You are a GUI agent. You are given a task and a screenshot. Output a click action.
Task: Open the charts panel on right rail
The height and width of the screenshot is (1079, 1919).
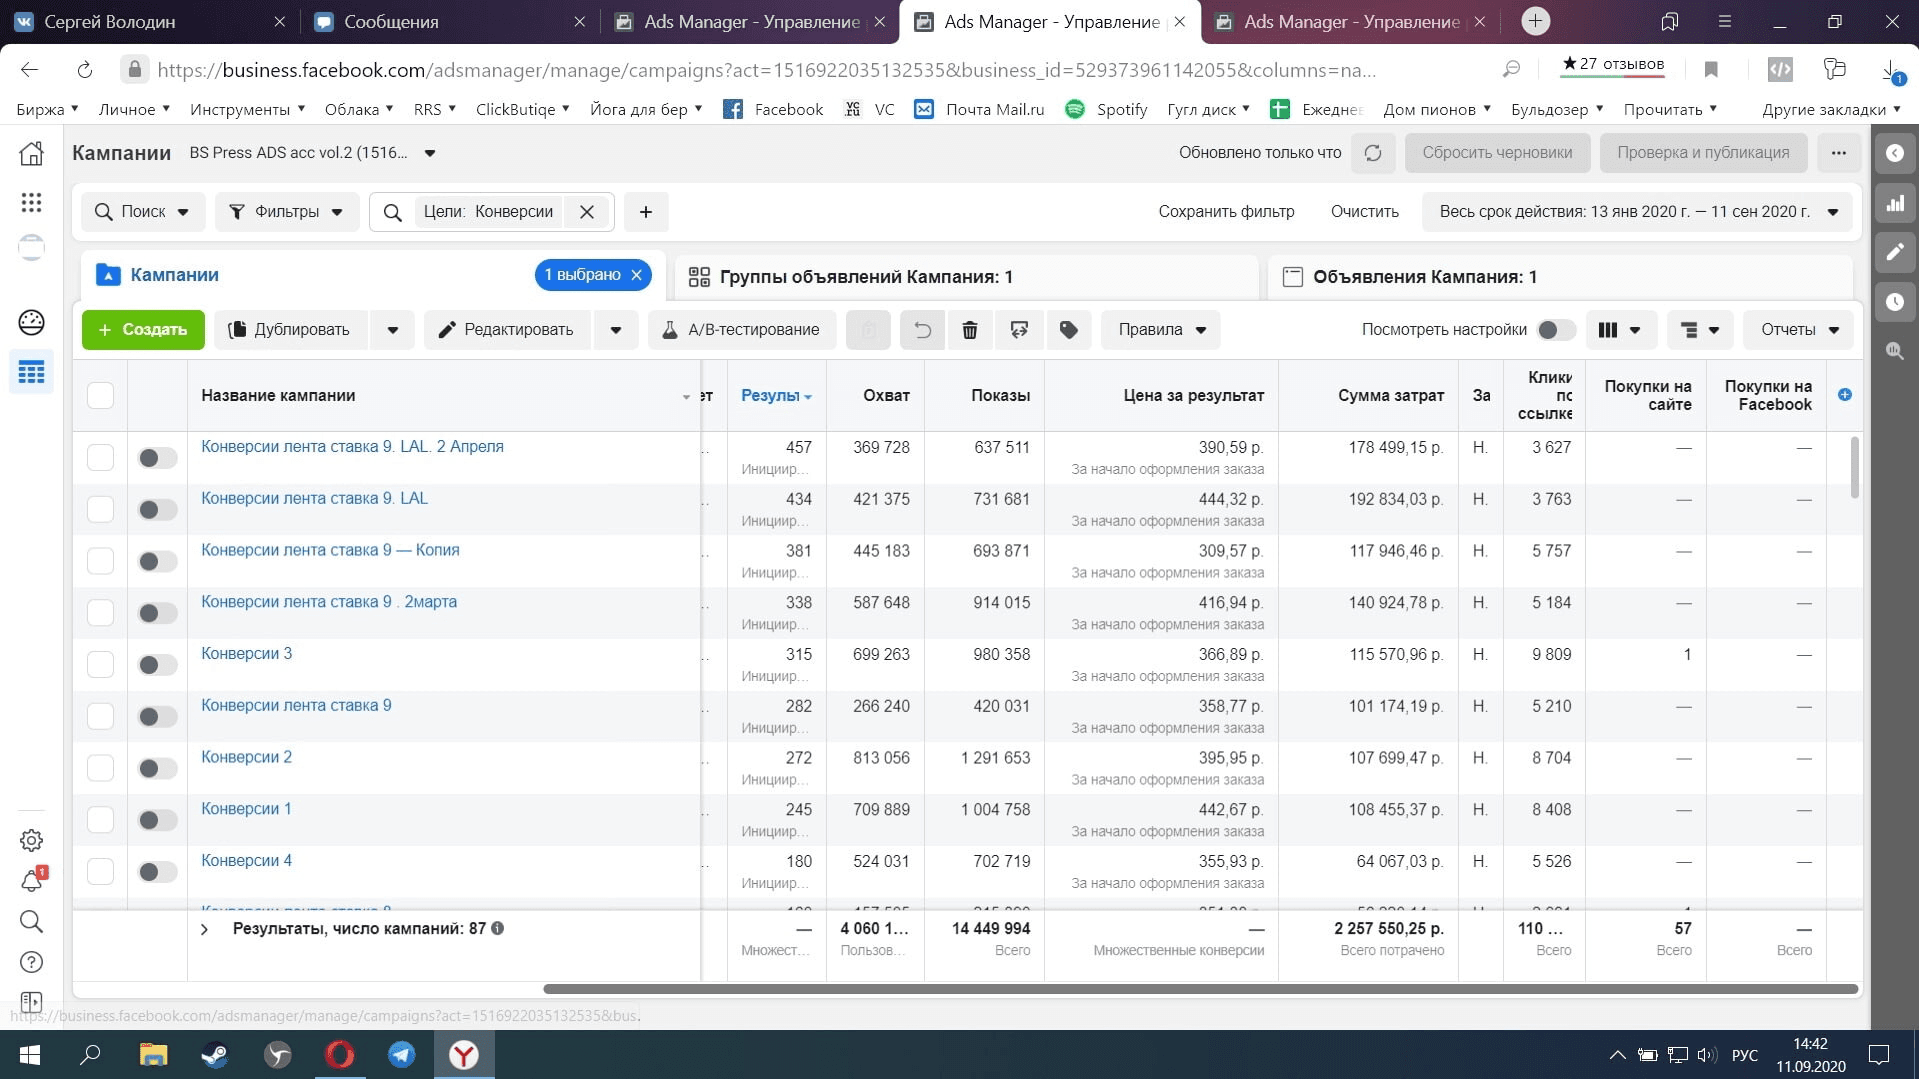1894,203
